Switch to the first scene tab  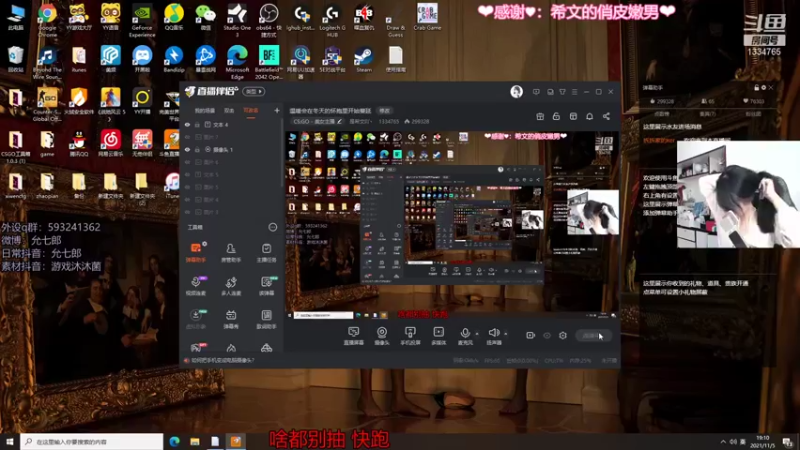click(x=205, y=110)
